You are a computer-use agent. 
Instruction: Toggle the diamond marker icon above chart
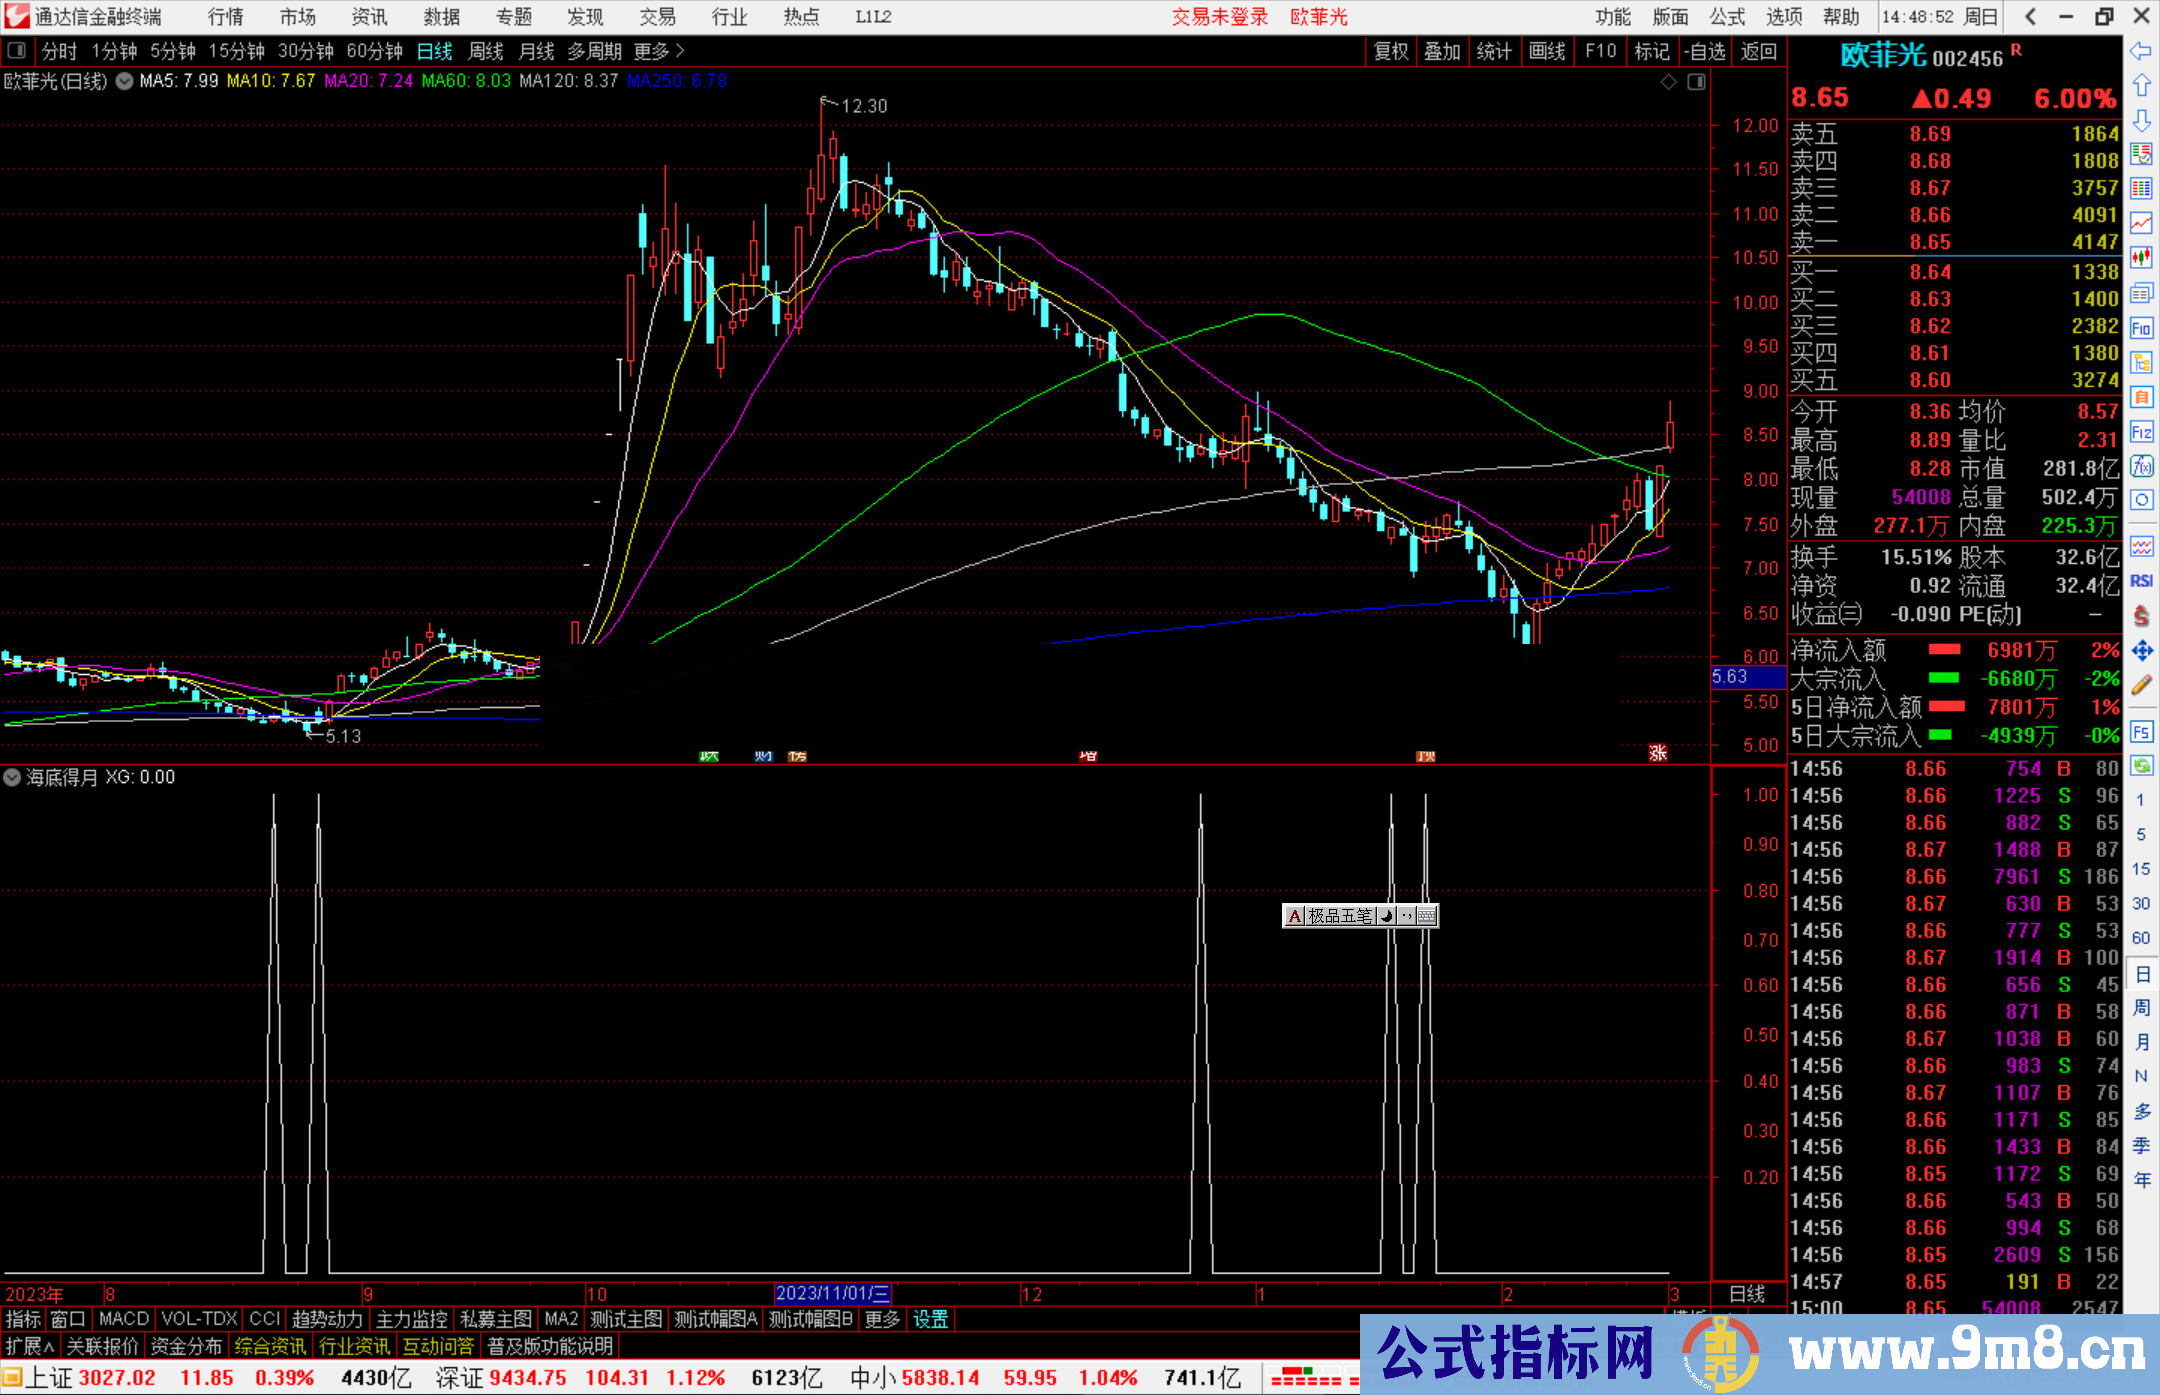tap(1668, 82)
